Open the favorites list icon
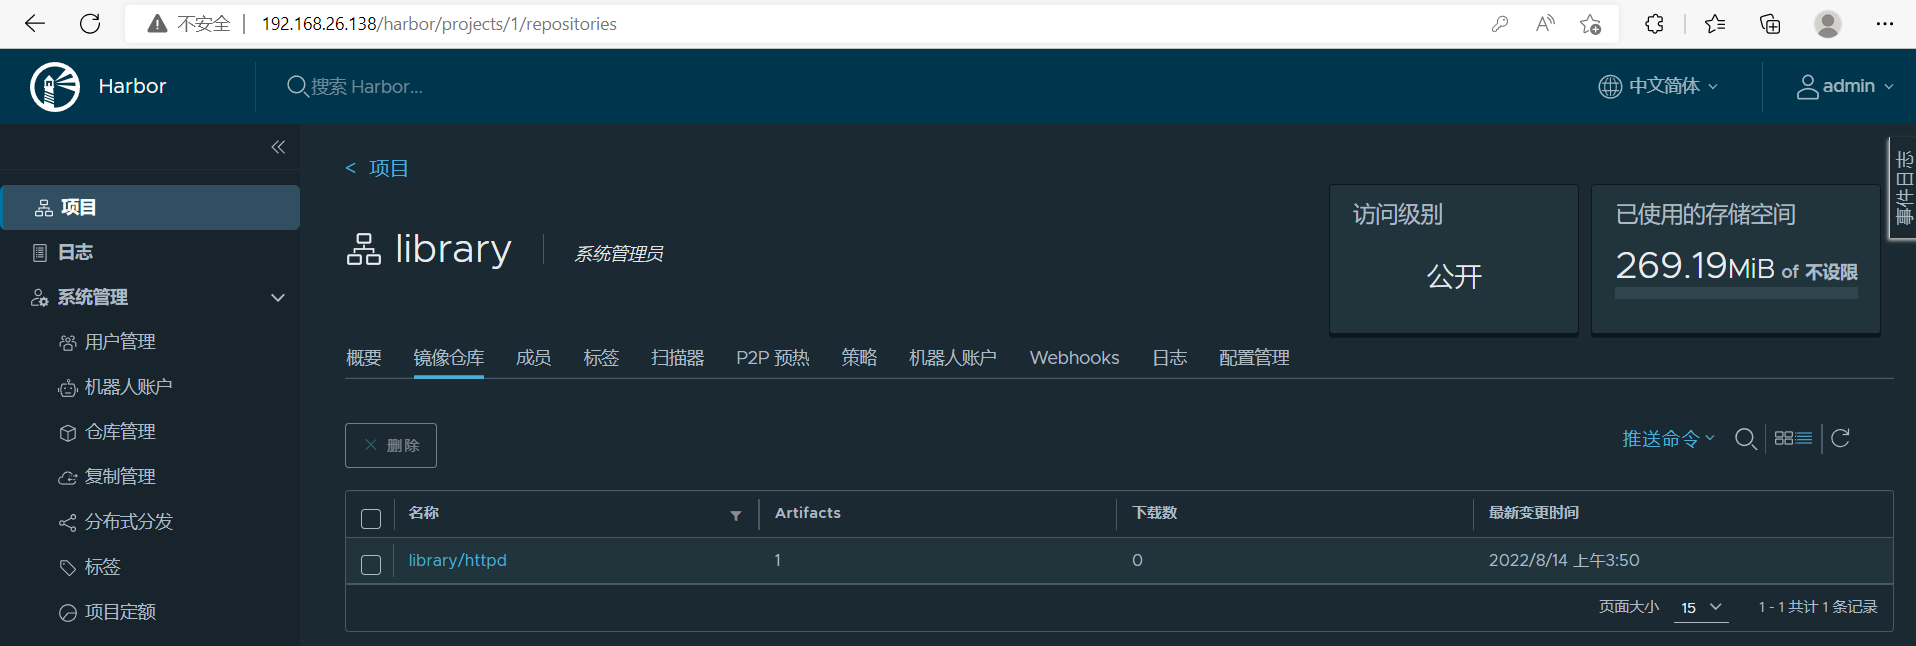This screenshot has height=646, width=1916. coord(1716,24)
